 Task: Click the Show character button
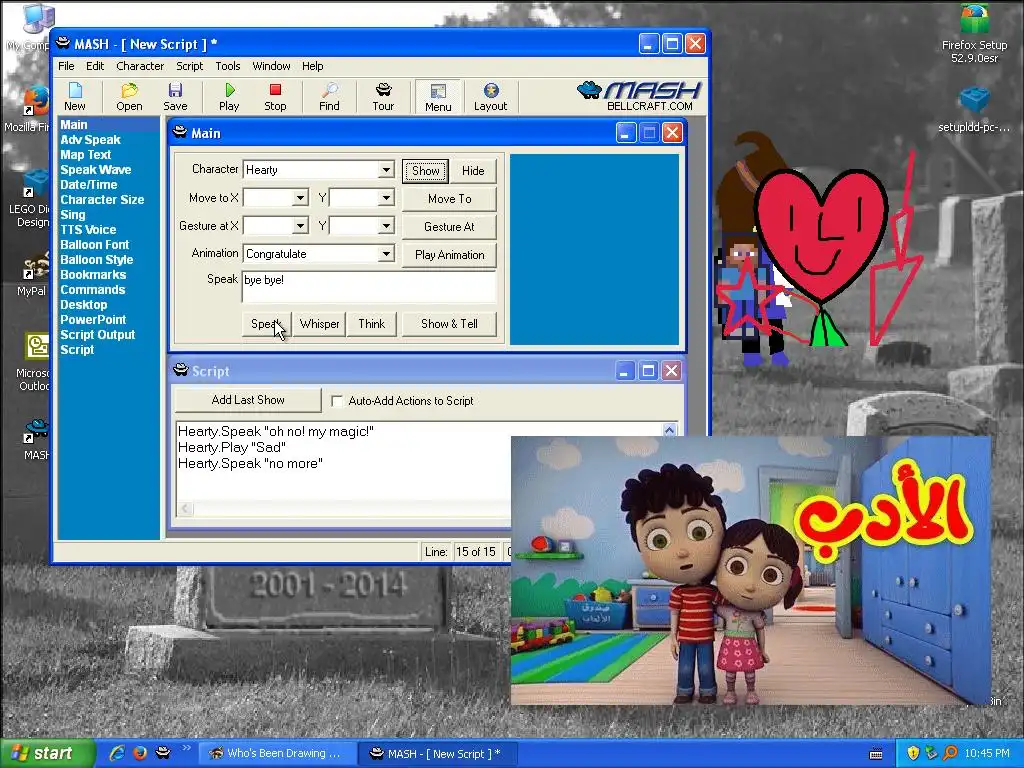tap(425, 171)
